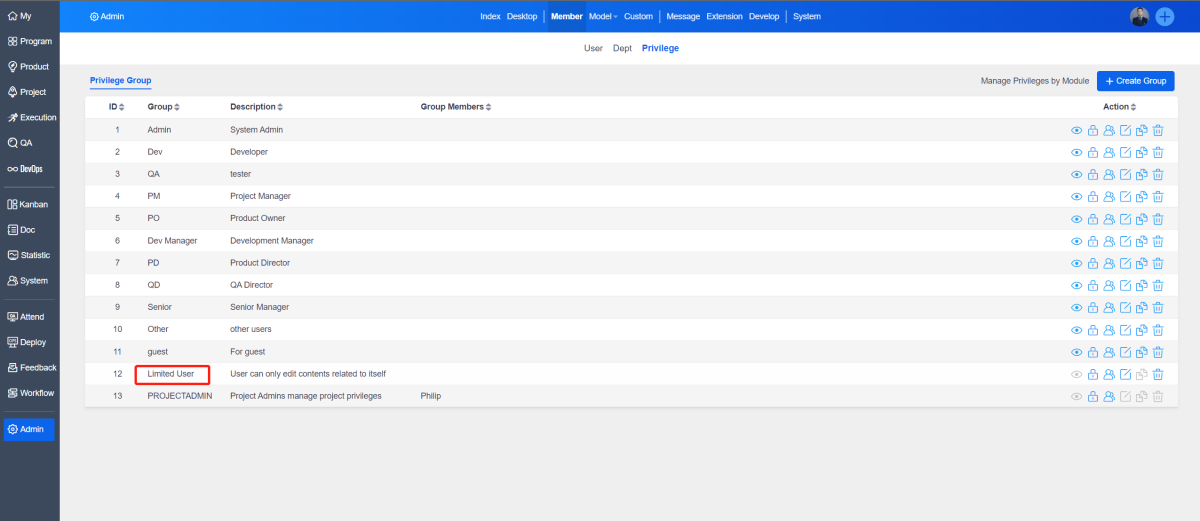1200x521 pixels.
Task: Sort table by the ID column
Action: click(117, 107)
